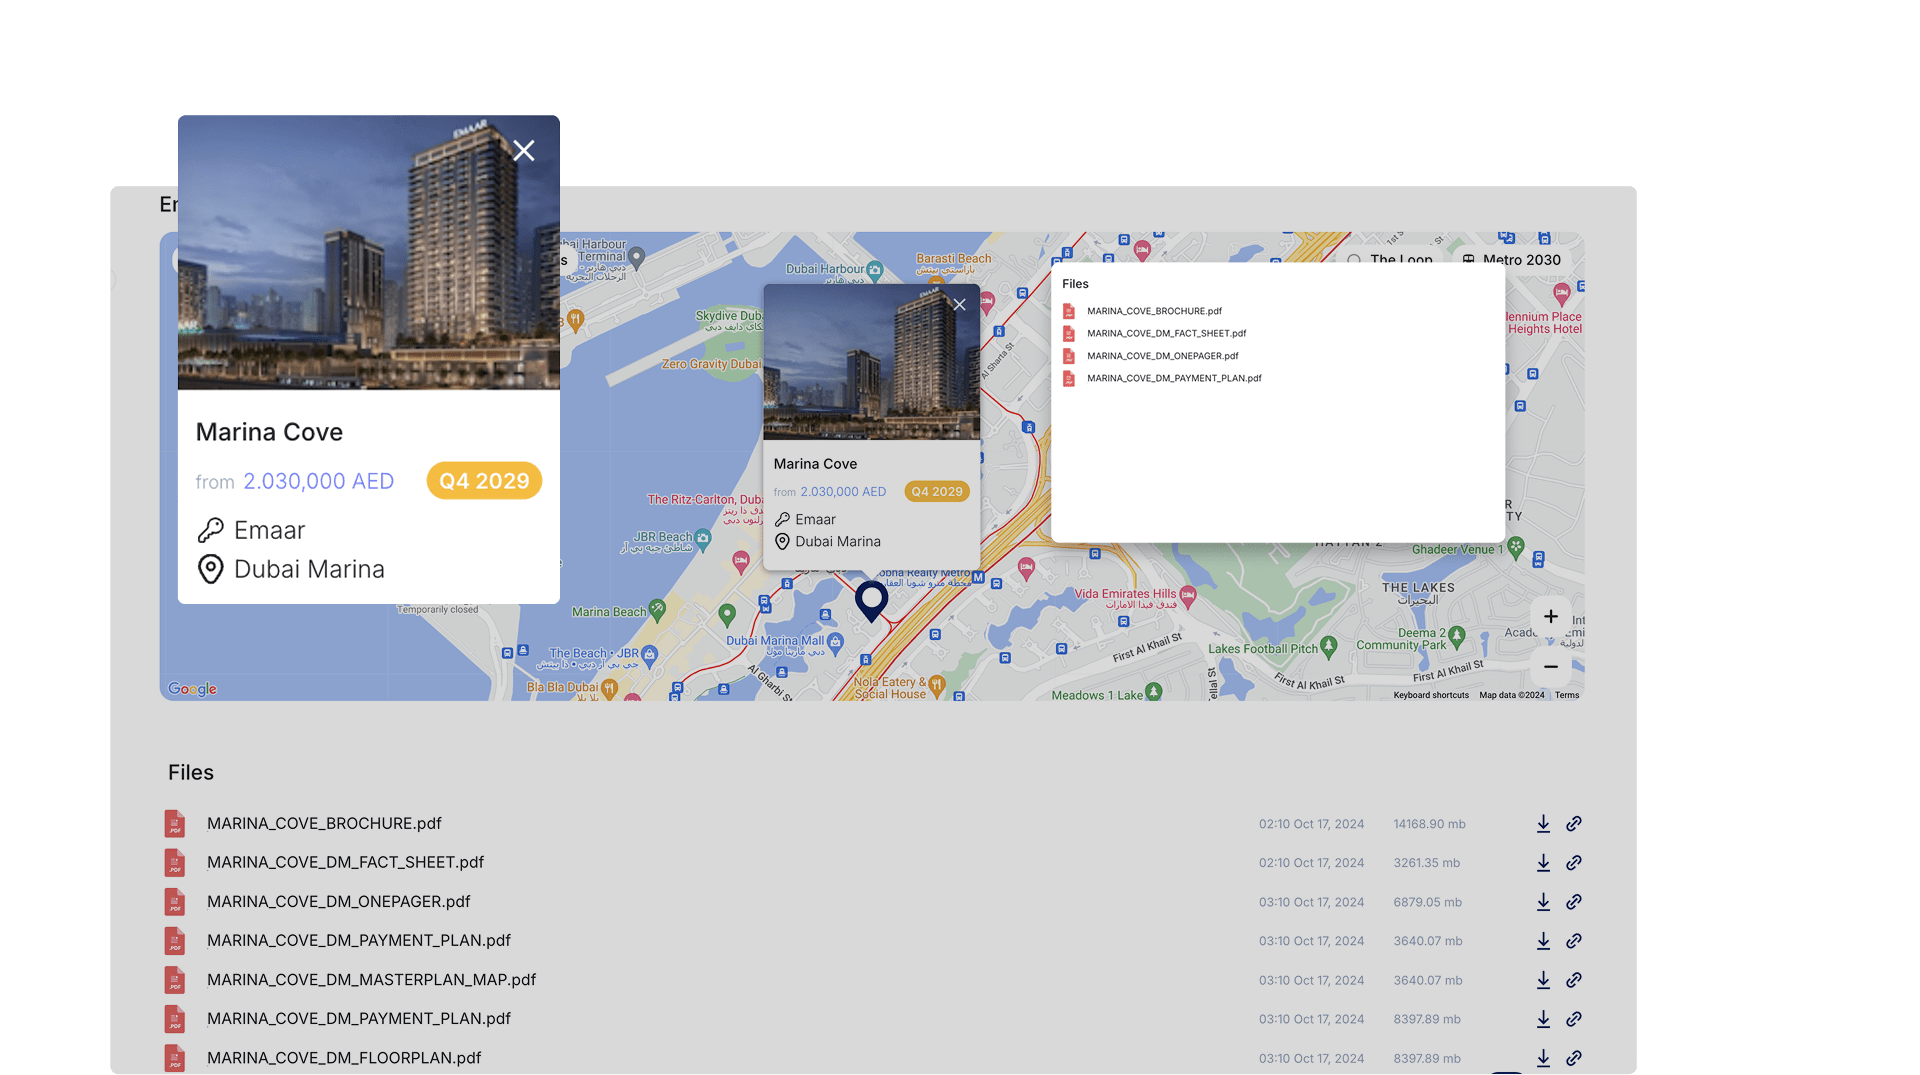
Task: Download the MARINA_COVE_DM_ONEPAGER.pdf file
Action: tap(1543, 902)
